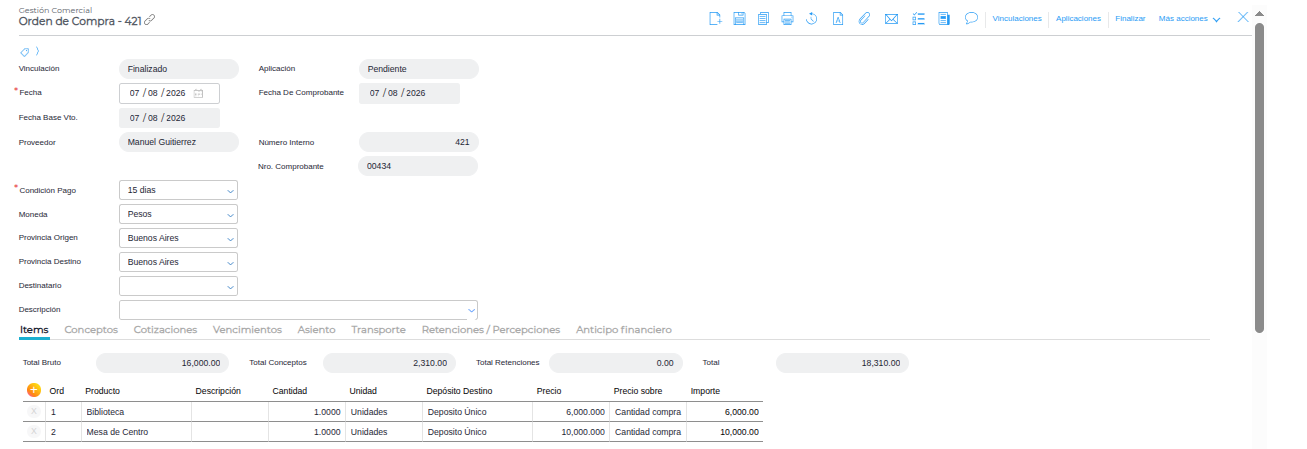The image size is (1307, 449).
Task: Delete the Mesa de Centro row
Action: 33,432
